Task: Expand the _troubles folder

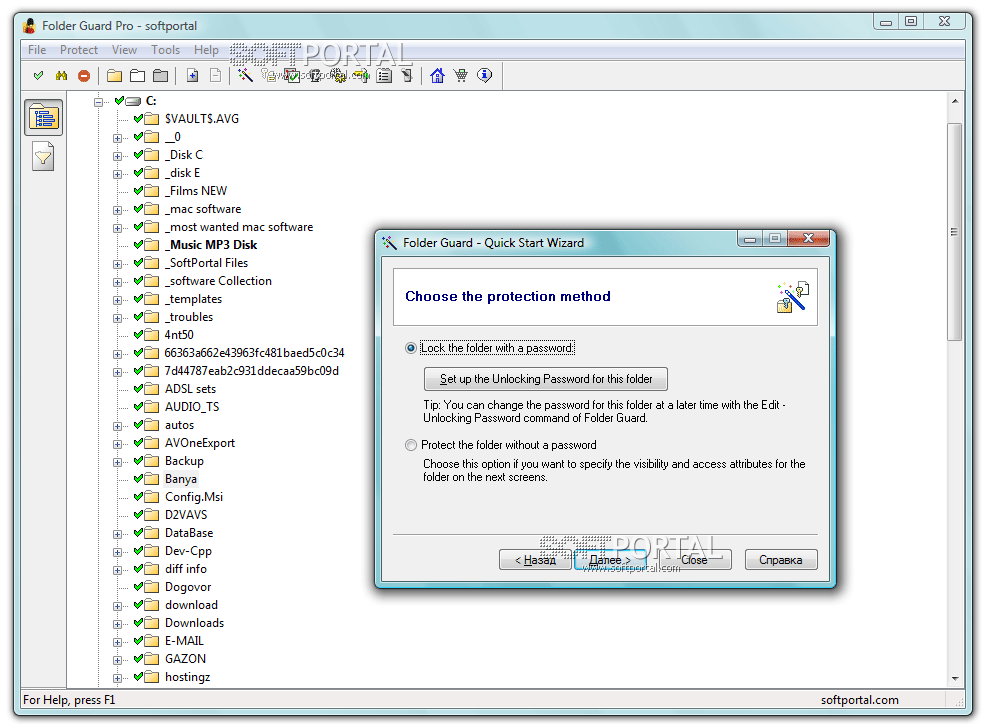Action: tap(117, 318)
